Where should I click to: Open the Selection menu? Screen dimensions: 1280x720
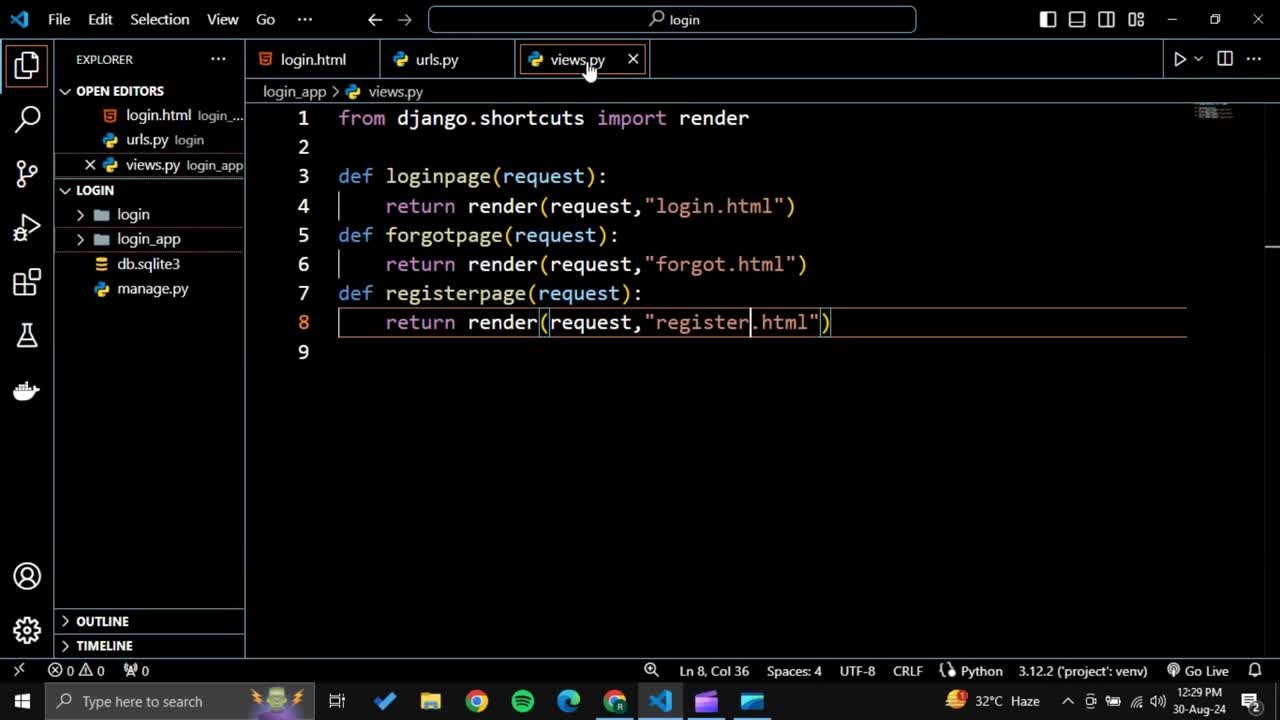coord(159,19)
